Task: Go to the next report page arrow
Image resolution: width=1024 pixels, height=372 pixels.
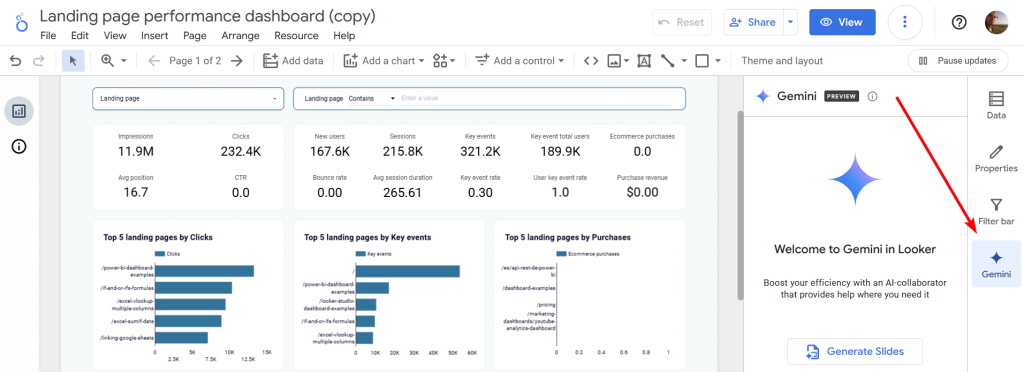Action: [x=237, y=61]
